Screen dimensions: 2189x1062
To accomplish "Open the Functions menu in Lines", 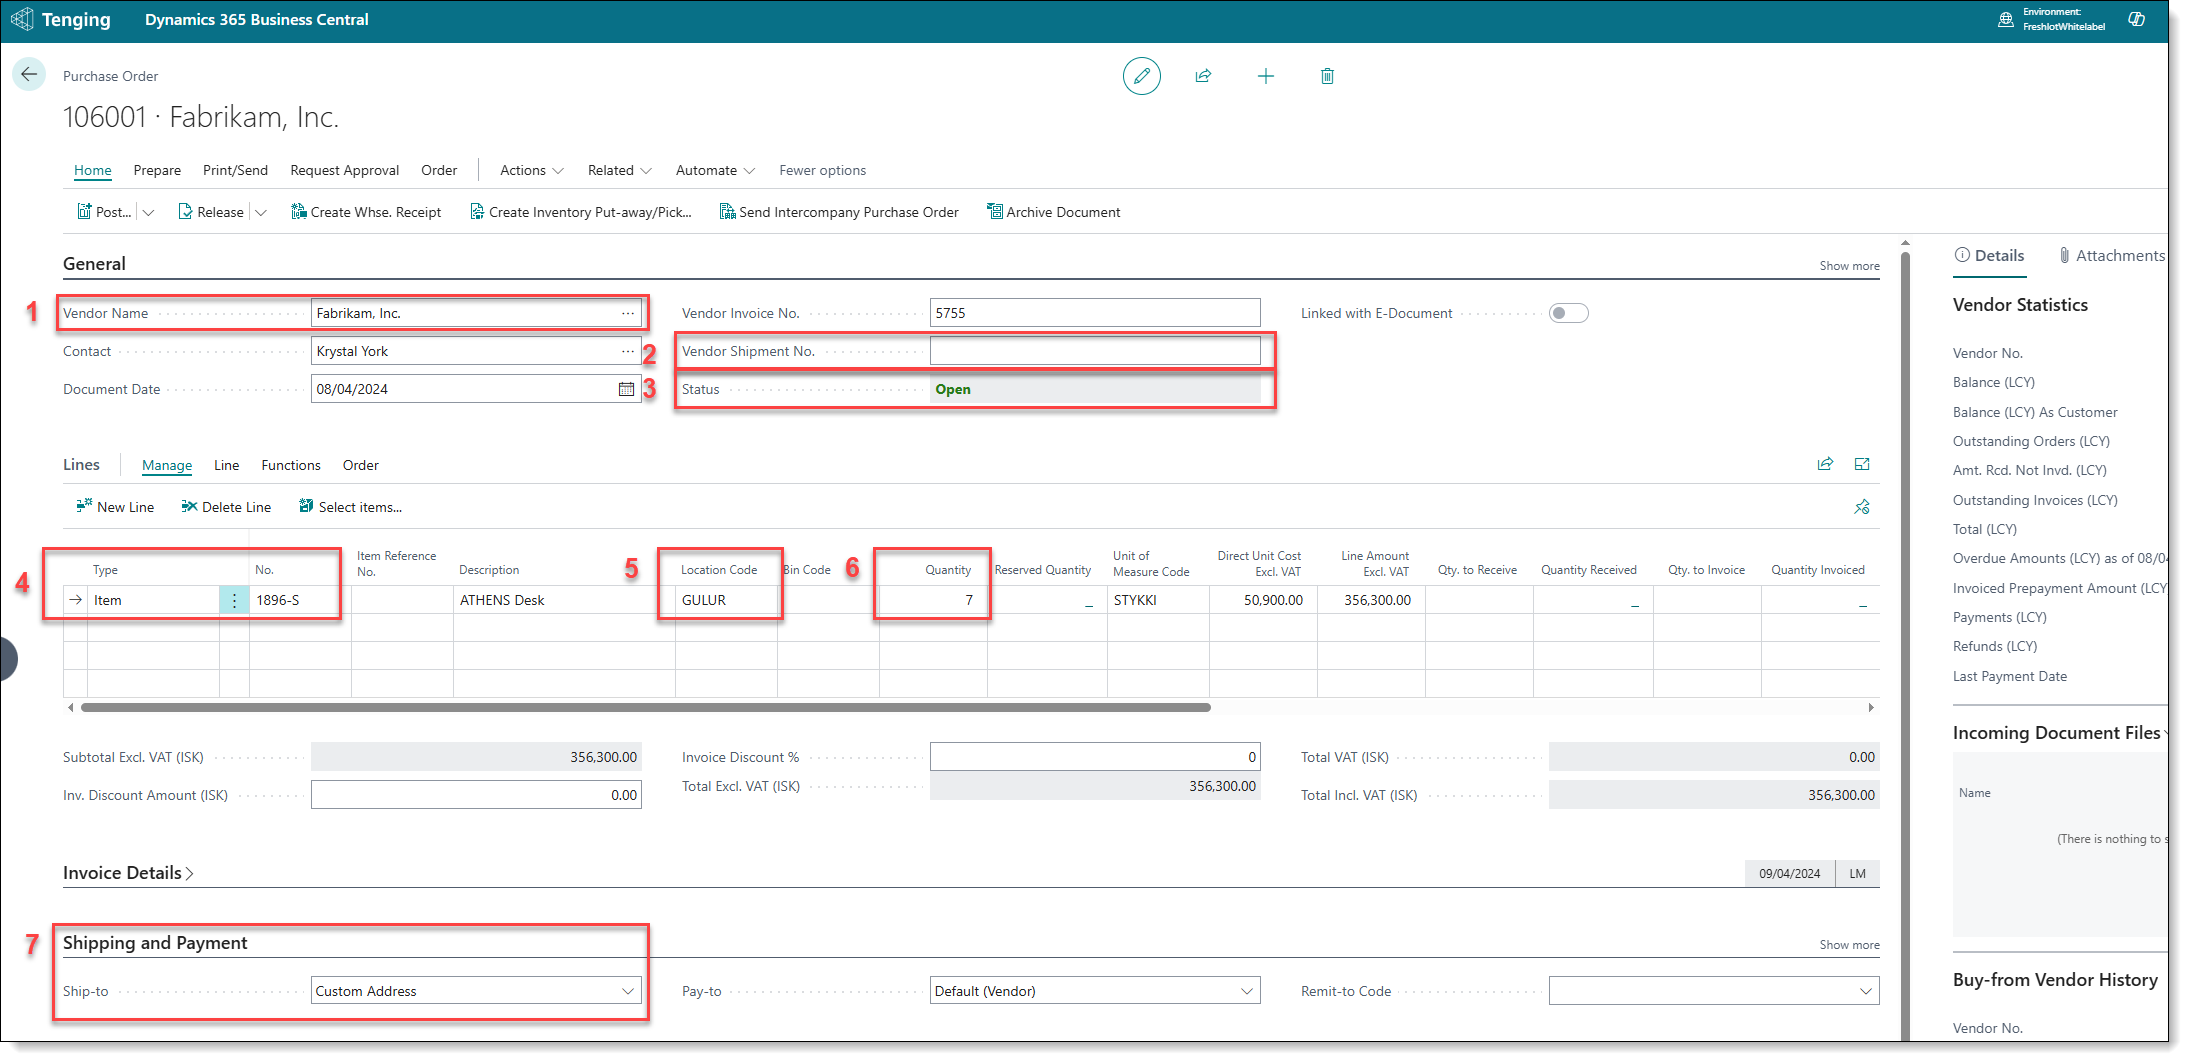I will [x=291, y=465].
